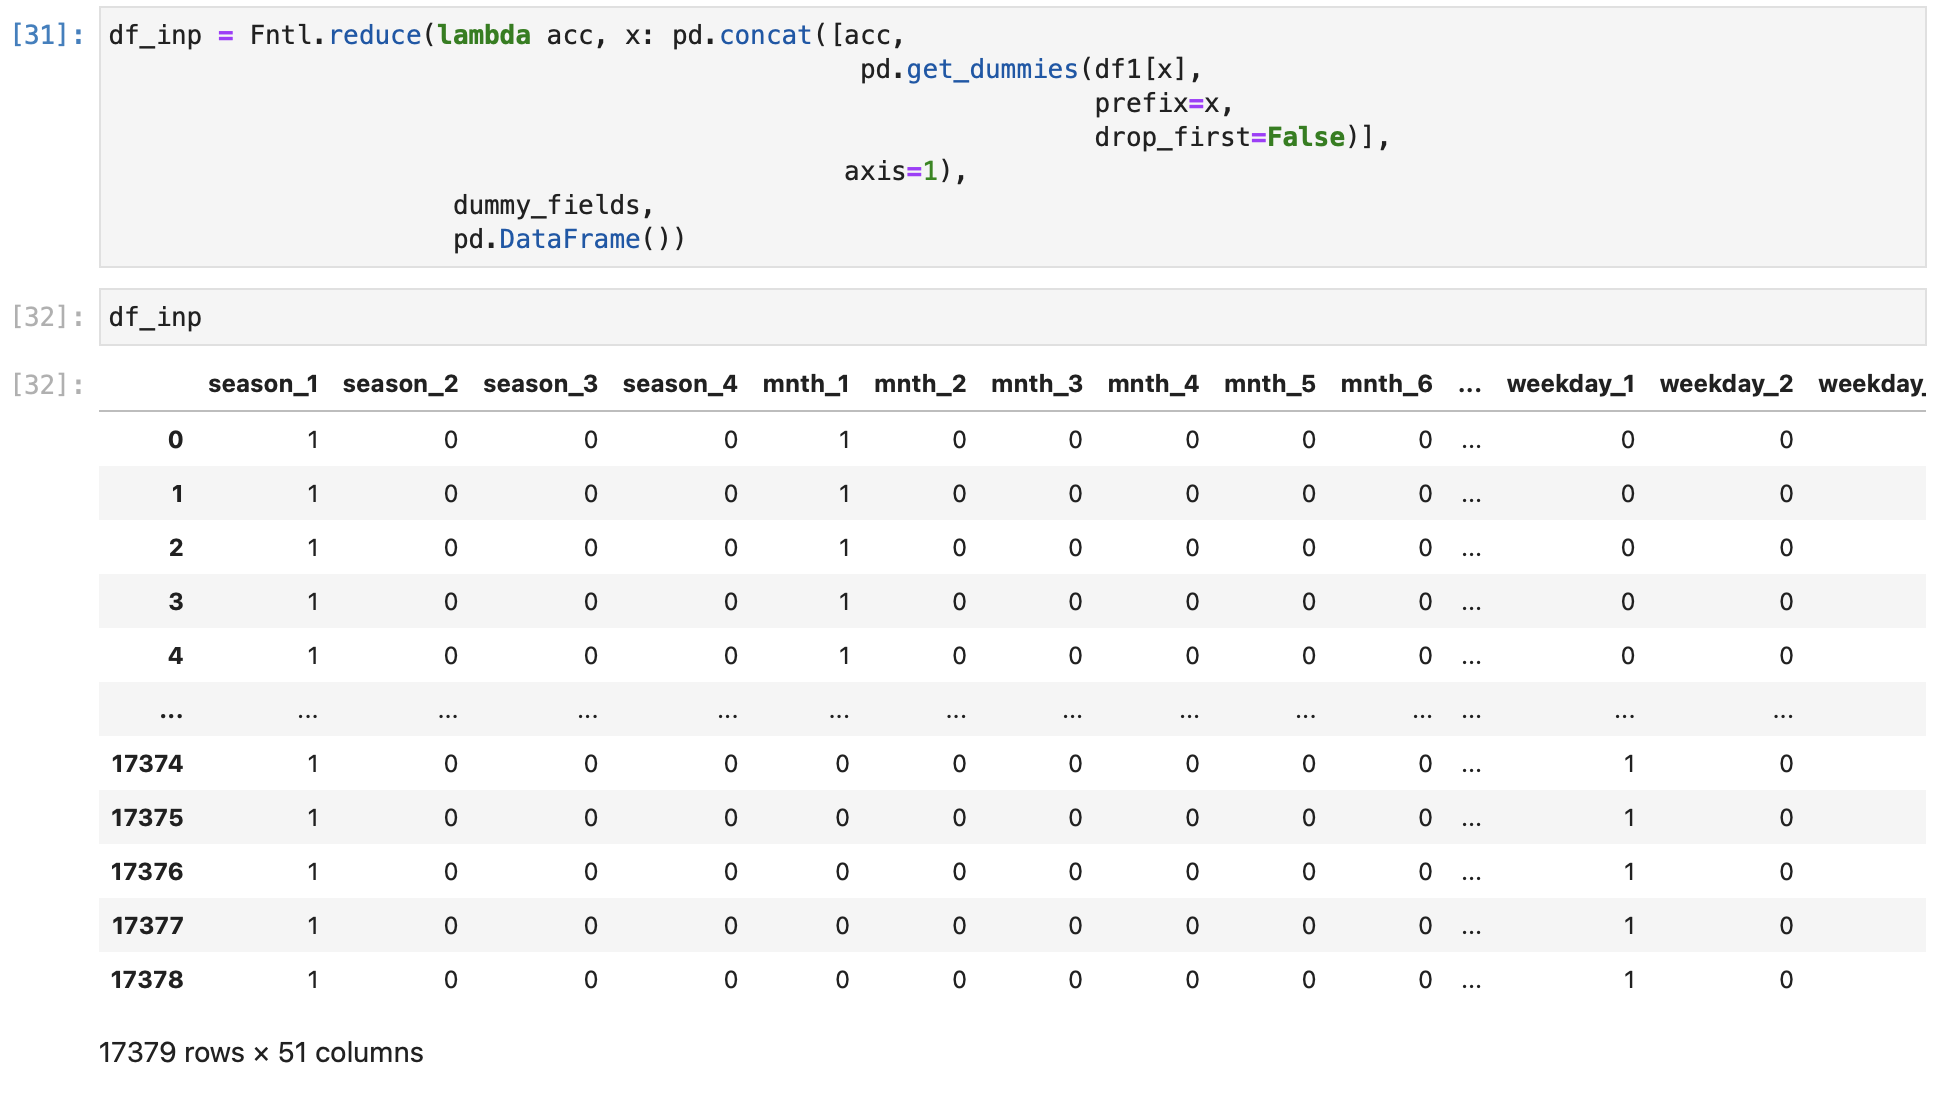Click the mnth_4 column header
Image resolution: width=1952 pixels, height=1098 pixels.
1153,384
